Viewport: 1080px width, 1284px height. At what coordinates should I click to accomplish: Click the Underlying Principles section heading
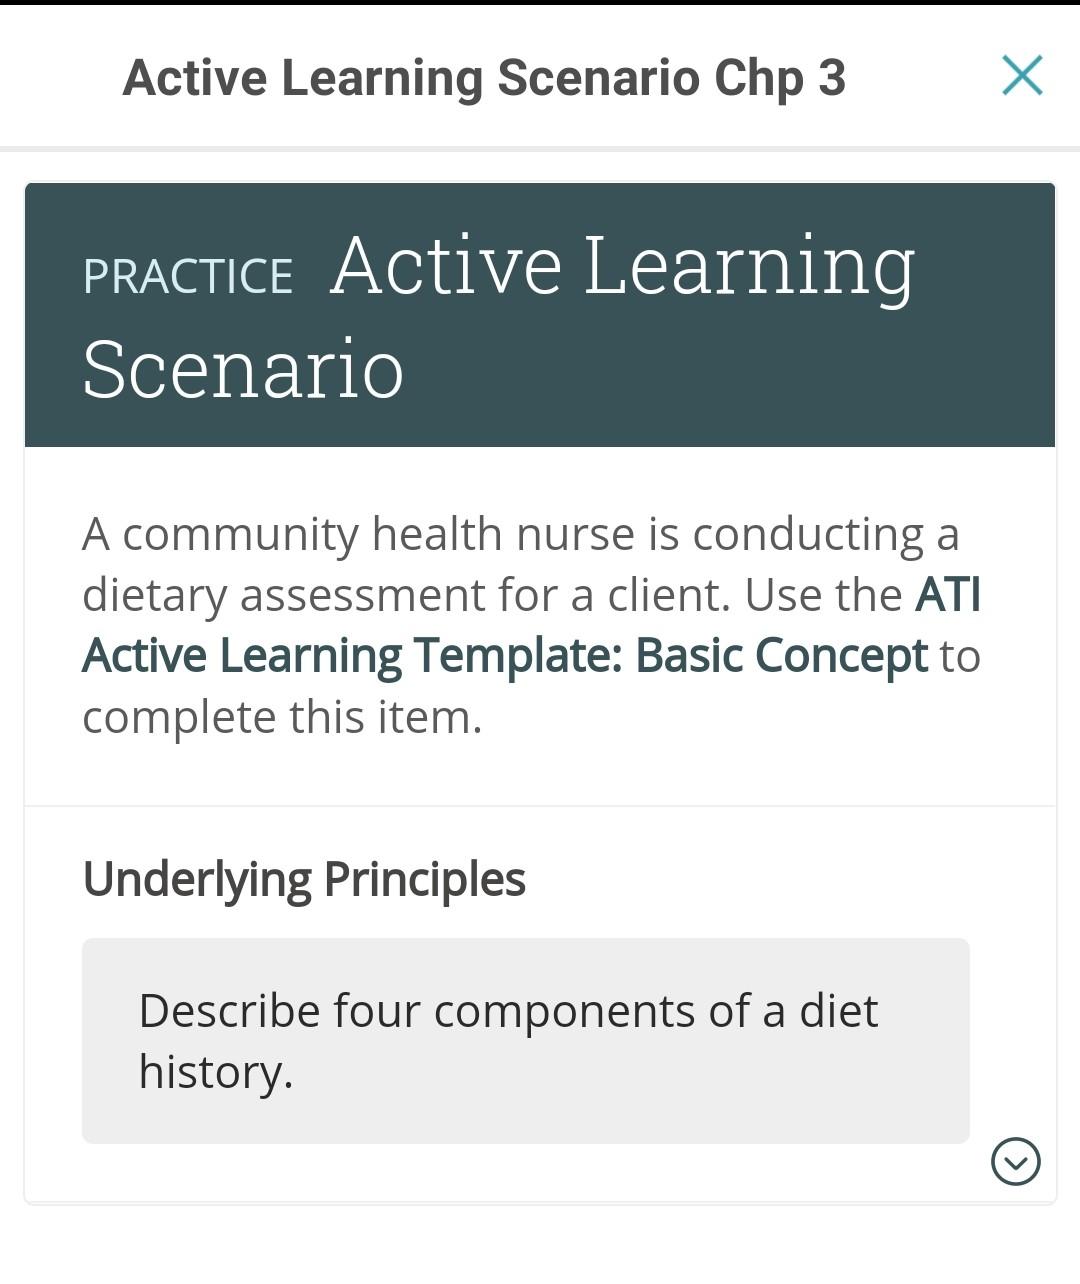coord(305,879)
